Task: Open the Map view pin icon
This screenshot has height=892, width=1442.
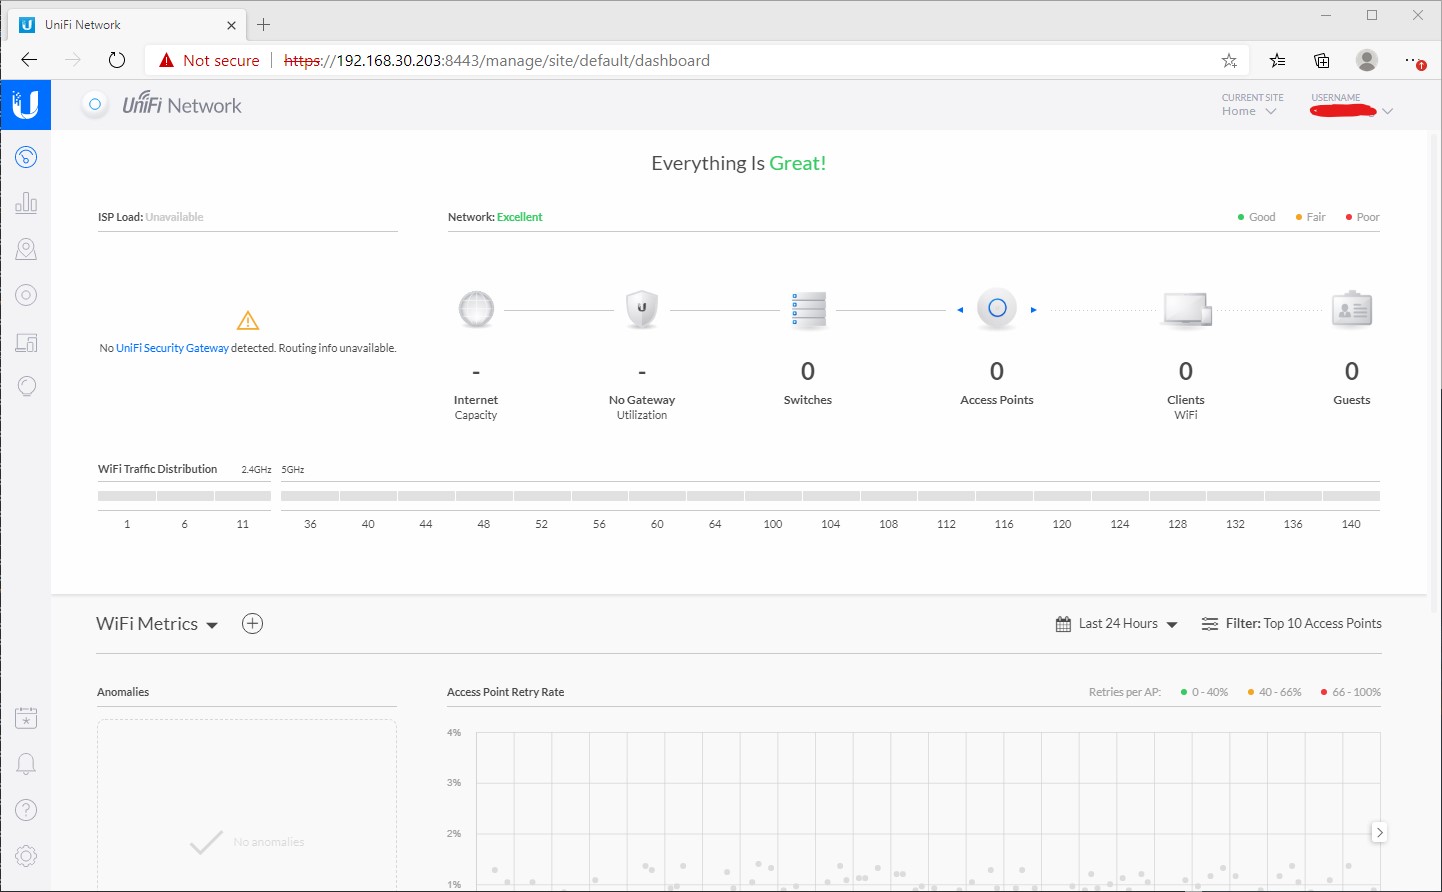Action: point(26,248)
